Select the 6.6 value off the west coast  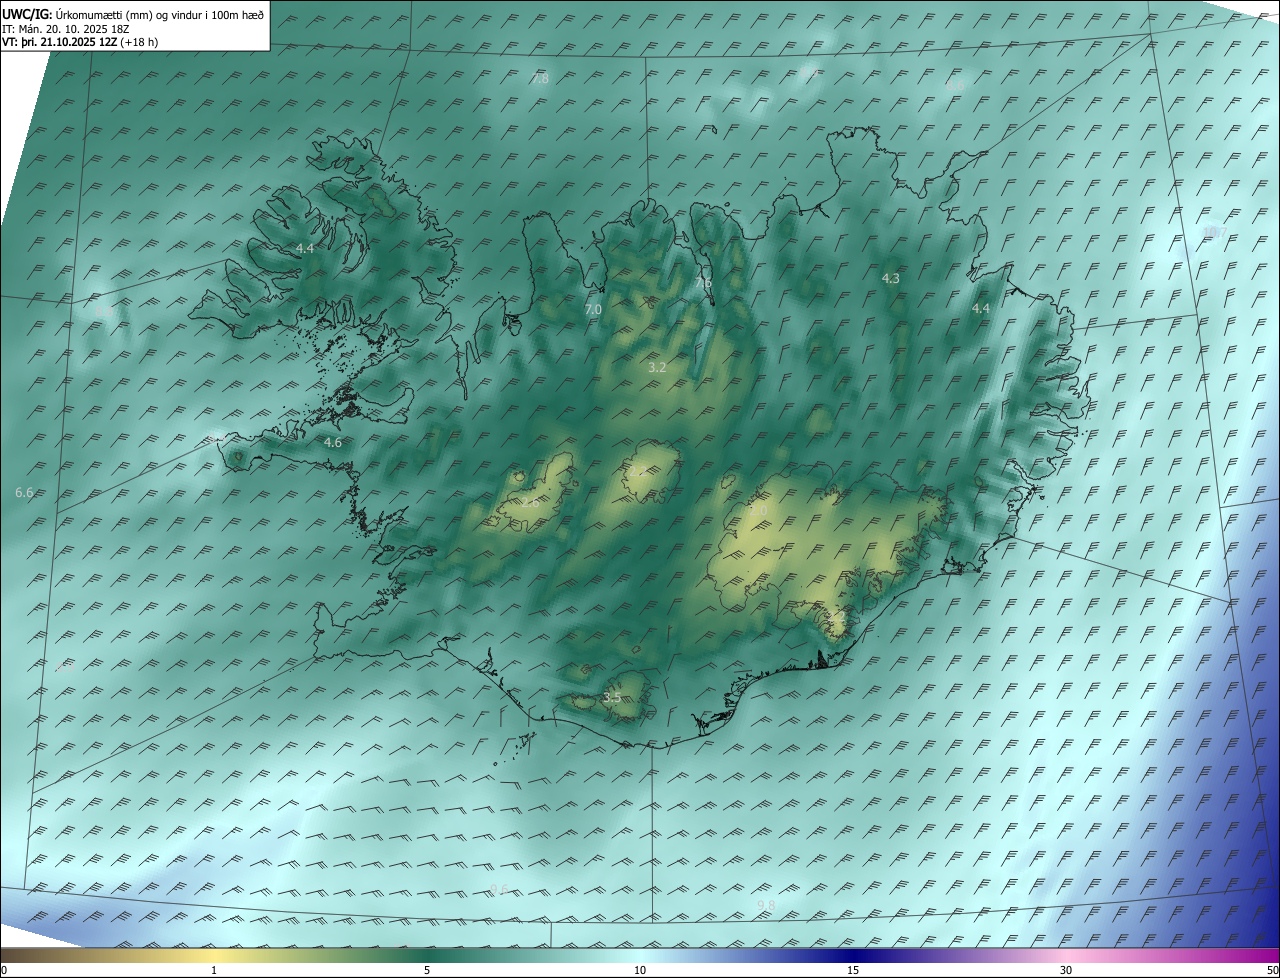(x=25, y=493)
